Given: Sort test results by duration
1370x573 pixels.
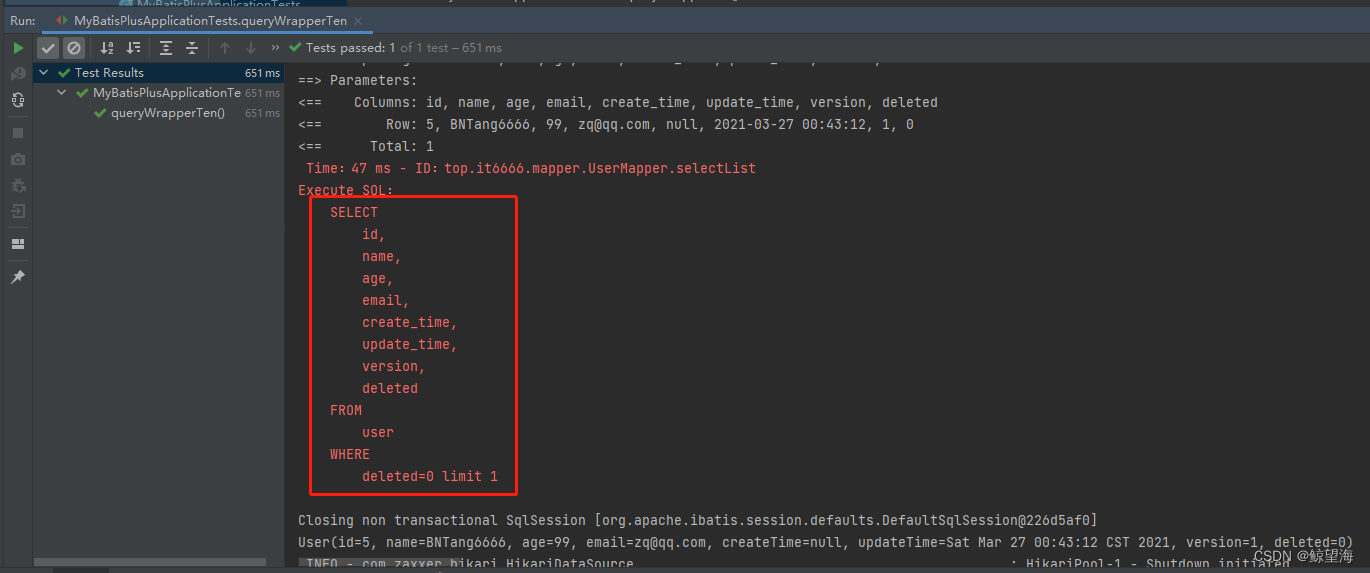Looking at the screenshot, I should point(133,47).
